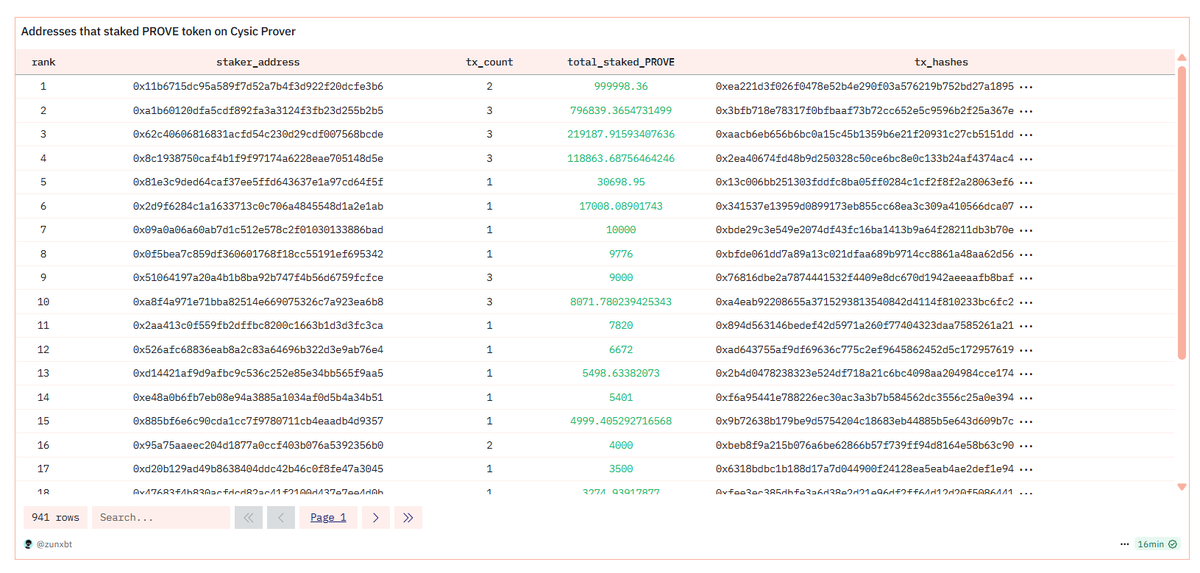
Task: Click the scrollbar up arrow
Action: coord(1181,57)
